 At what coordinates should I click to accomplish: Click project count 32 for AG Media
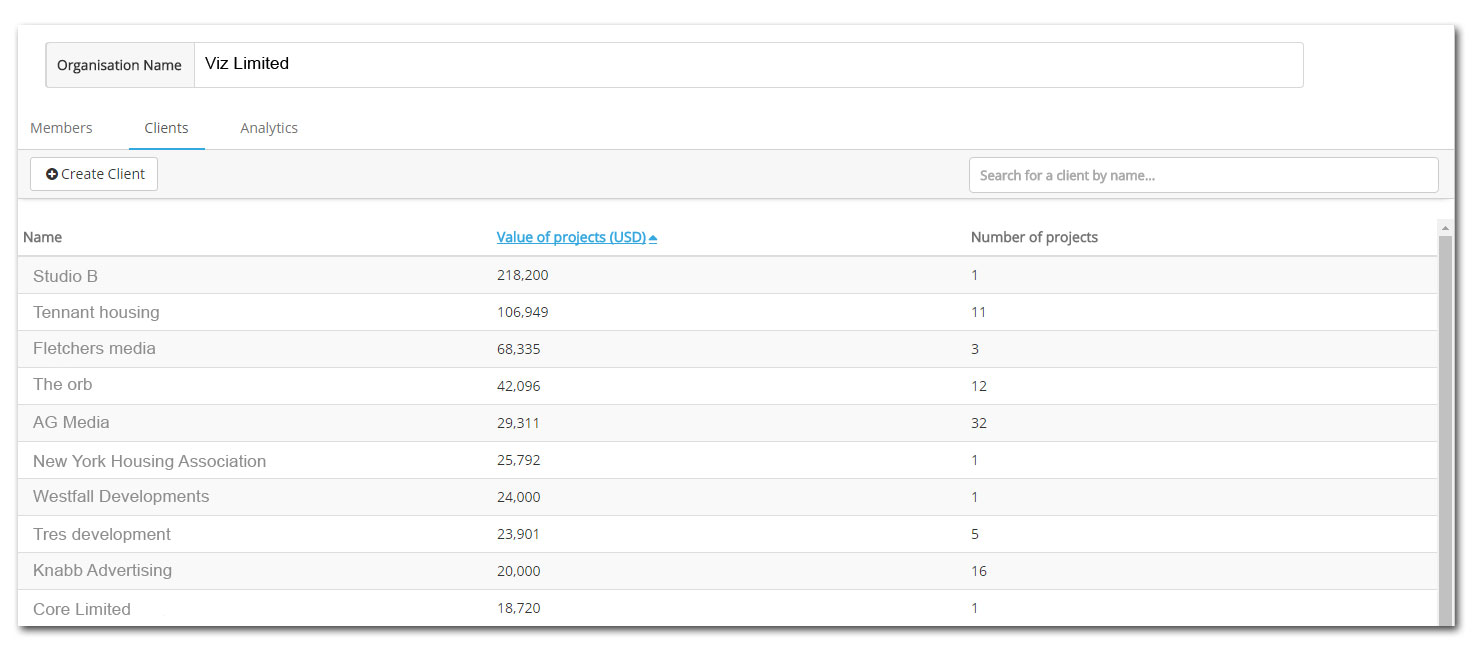point(978,423)
